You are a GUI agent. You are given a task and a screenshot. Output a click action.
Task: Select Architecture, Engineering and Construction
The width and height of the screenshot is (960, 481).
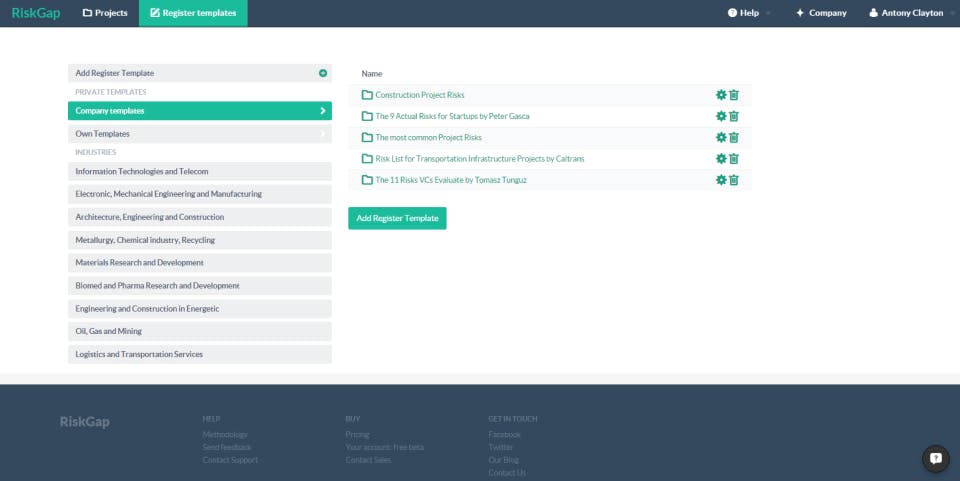200,217
